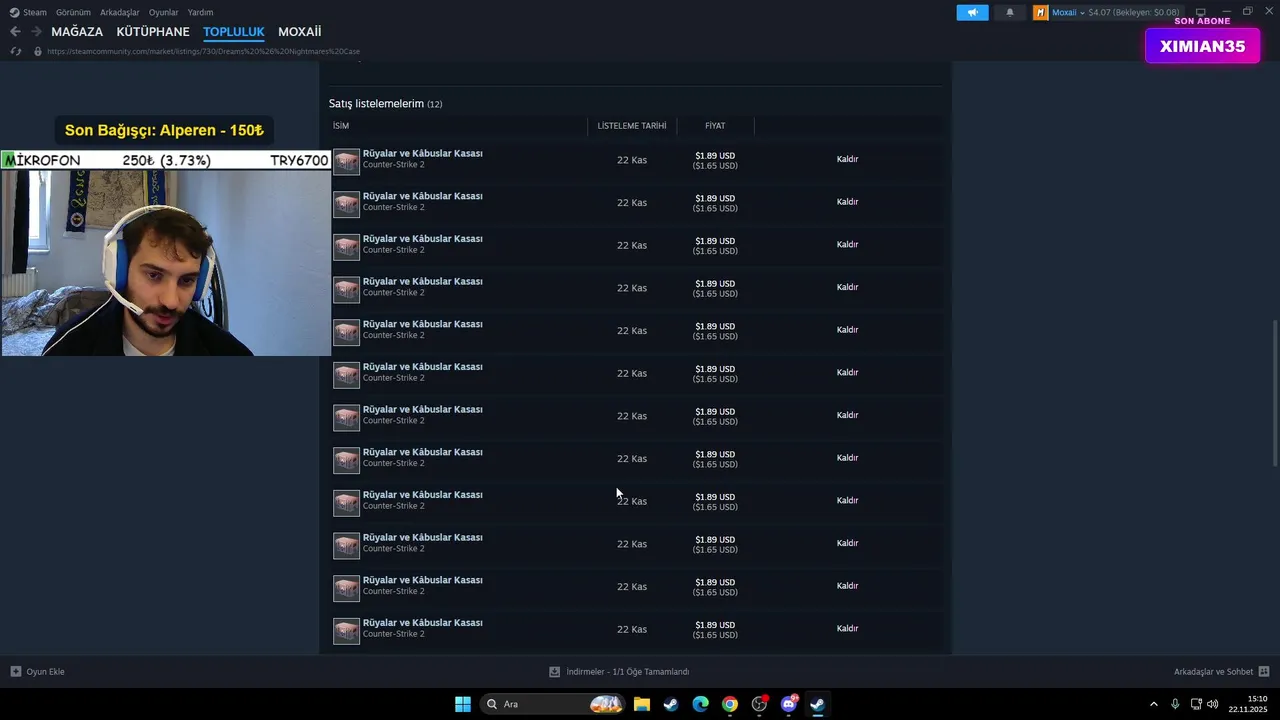Open the Arkadaşlar ve Sohbet chat icon
Viewport: 1280px width, 720px height.
tap(1264, 672)
